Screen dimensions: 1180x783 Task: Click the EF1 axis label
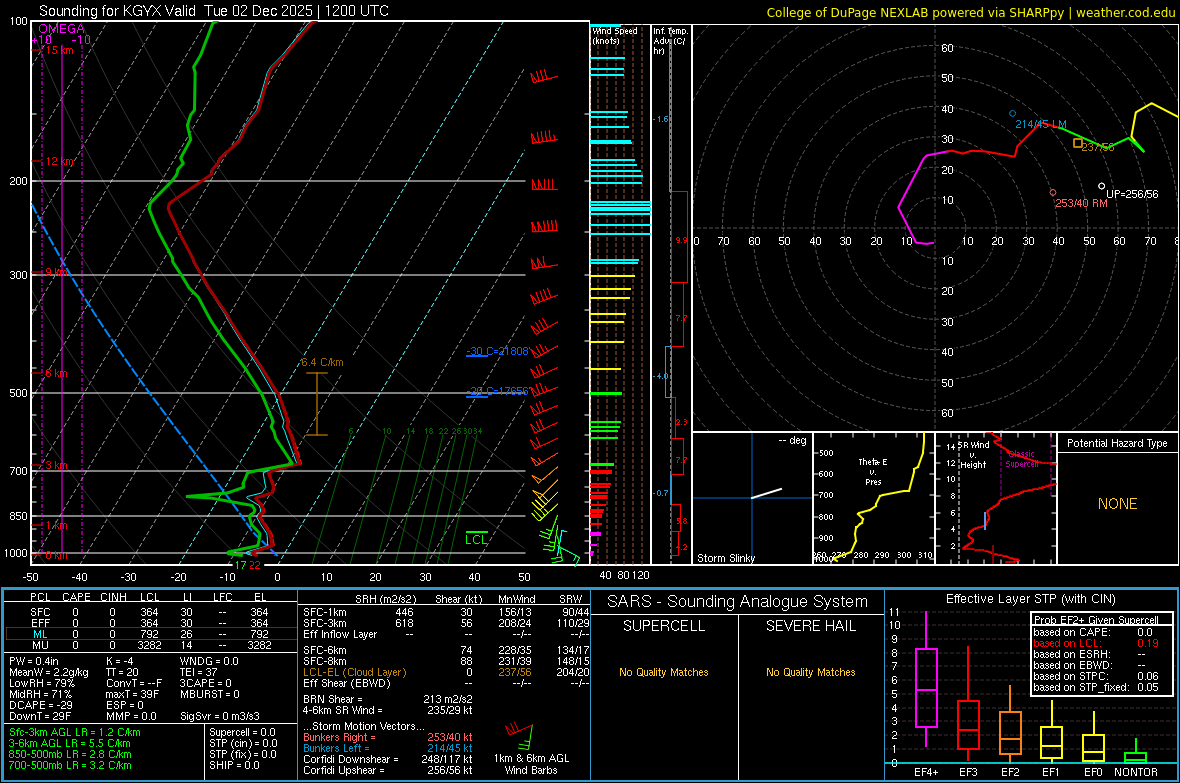coord(1051,772)
